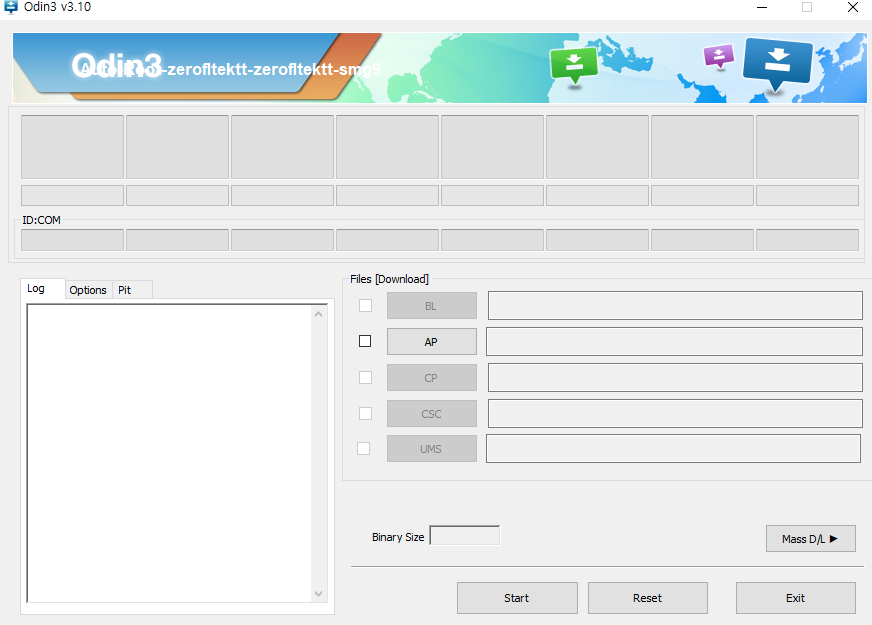
Task: Click the purple download marker icon in banner
Action: point(719,56)
